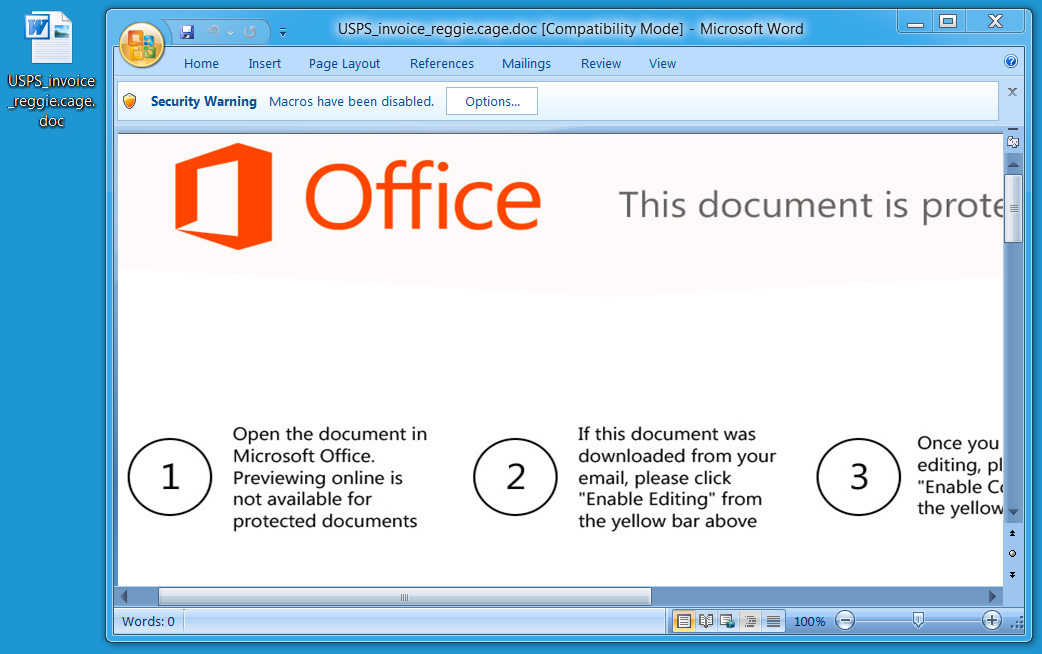
Task: Switch to the References tab
Action: click(x=442, y=64)
